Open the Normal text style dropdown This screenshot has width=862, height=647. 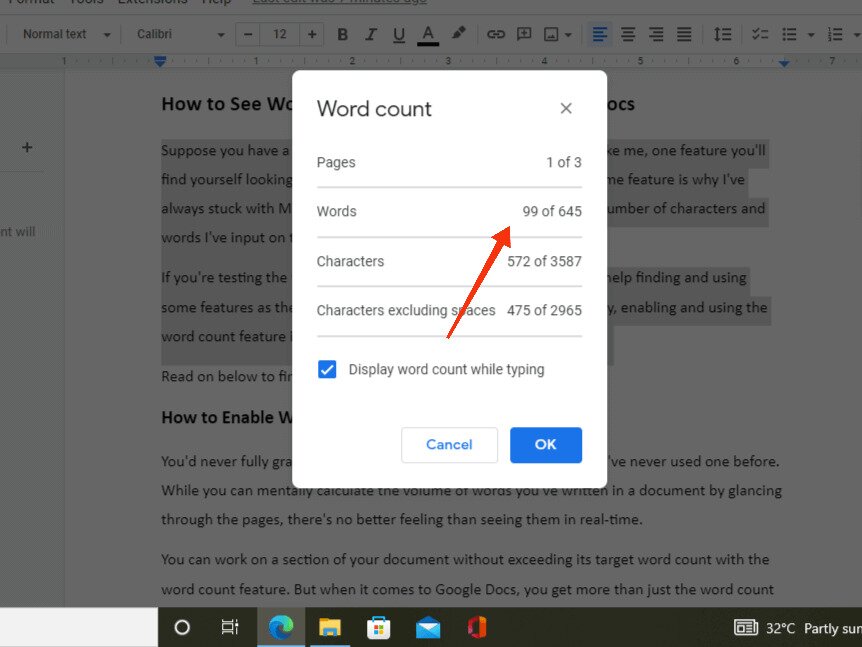[66, 35]
